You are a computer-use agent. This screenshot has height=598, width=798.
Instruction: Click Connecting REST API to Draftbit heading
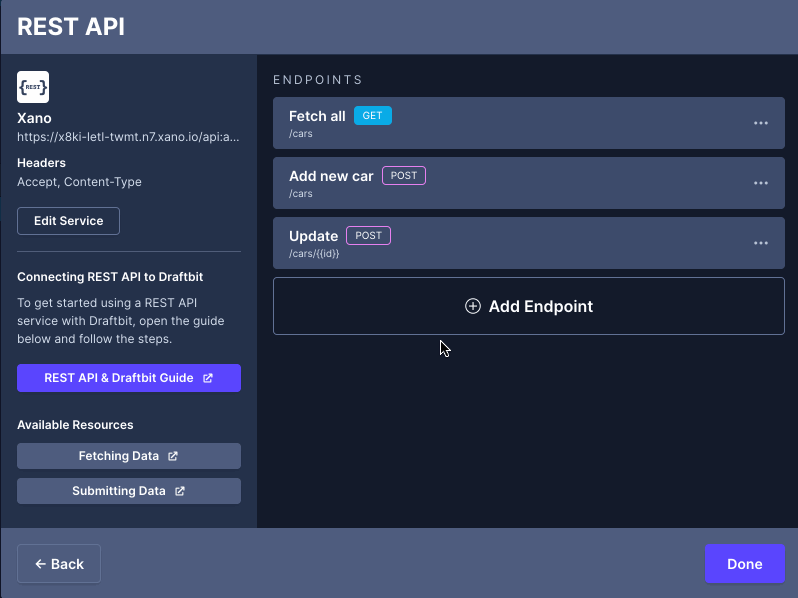point(110,277)
